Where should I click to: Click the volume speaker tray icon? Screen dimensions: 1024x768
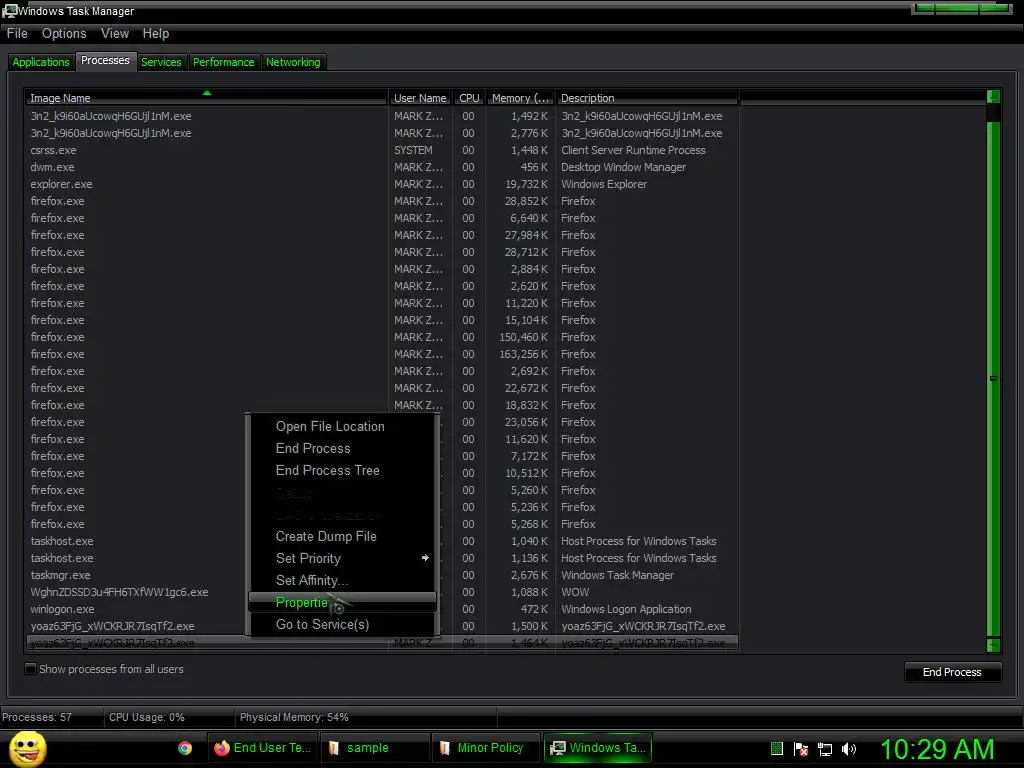(848, 748)
